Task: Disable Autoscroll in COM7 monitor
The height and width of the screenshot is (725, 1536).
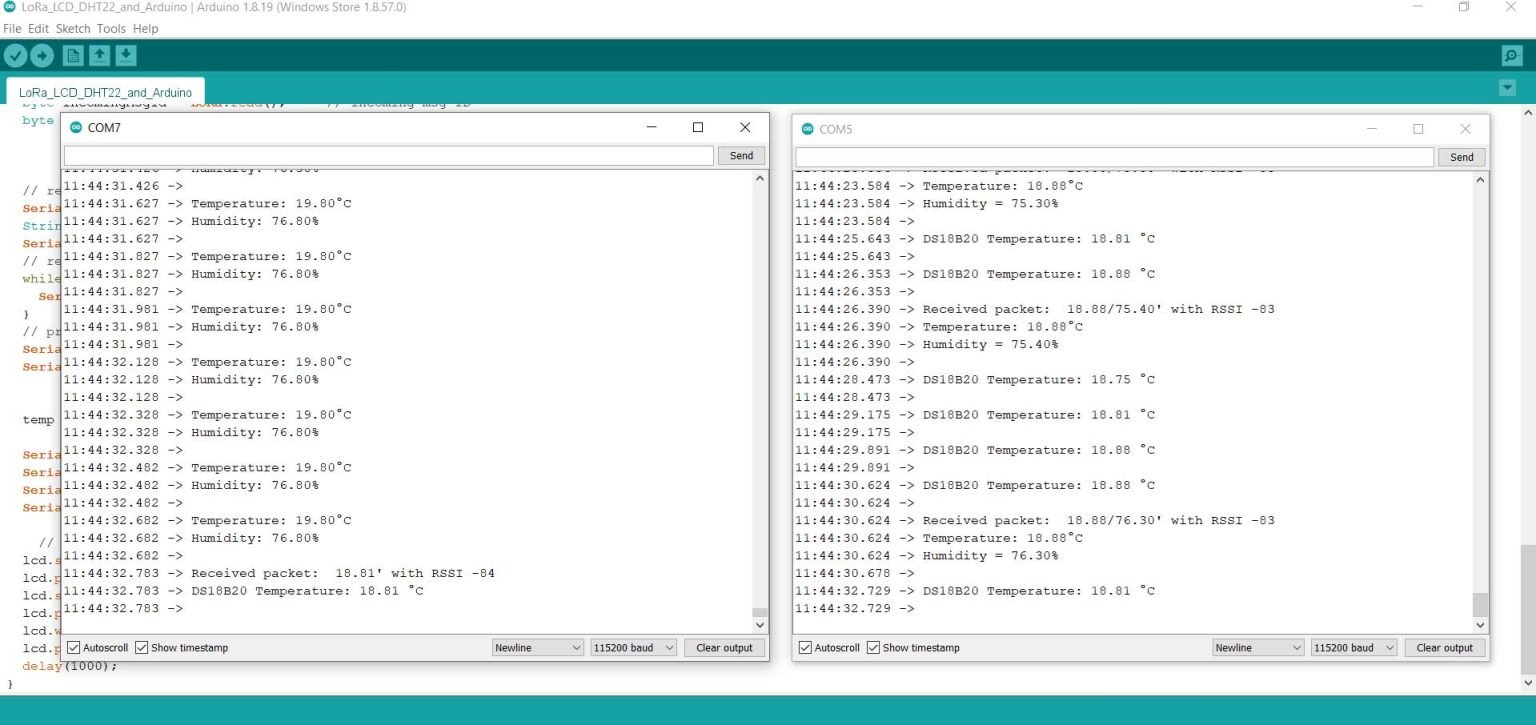Action: click(x=74, y=648)
